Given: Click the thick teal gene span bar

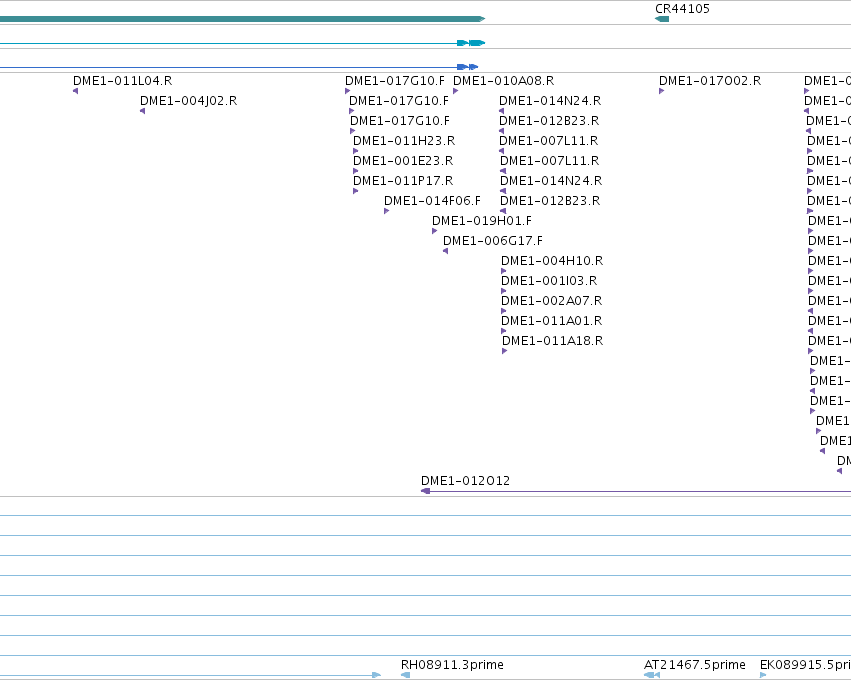Looking at the screenshot, I should click(242, 19).
